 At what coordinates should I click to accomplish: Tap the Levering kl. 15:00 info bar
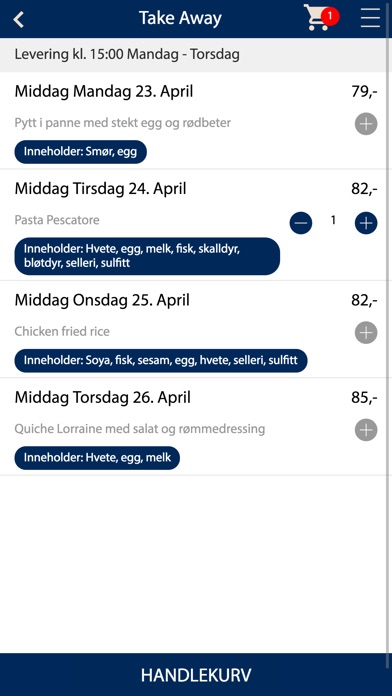click(194, 55)
